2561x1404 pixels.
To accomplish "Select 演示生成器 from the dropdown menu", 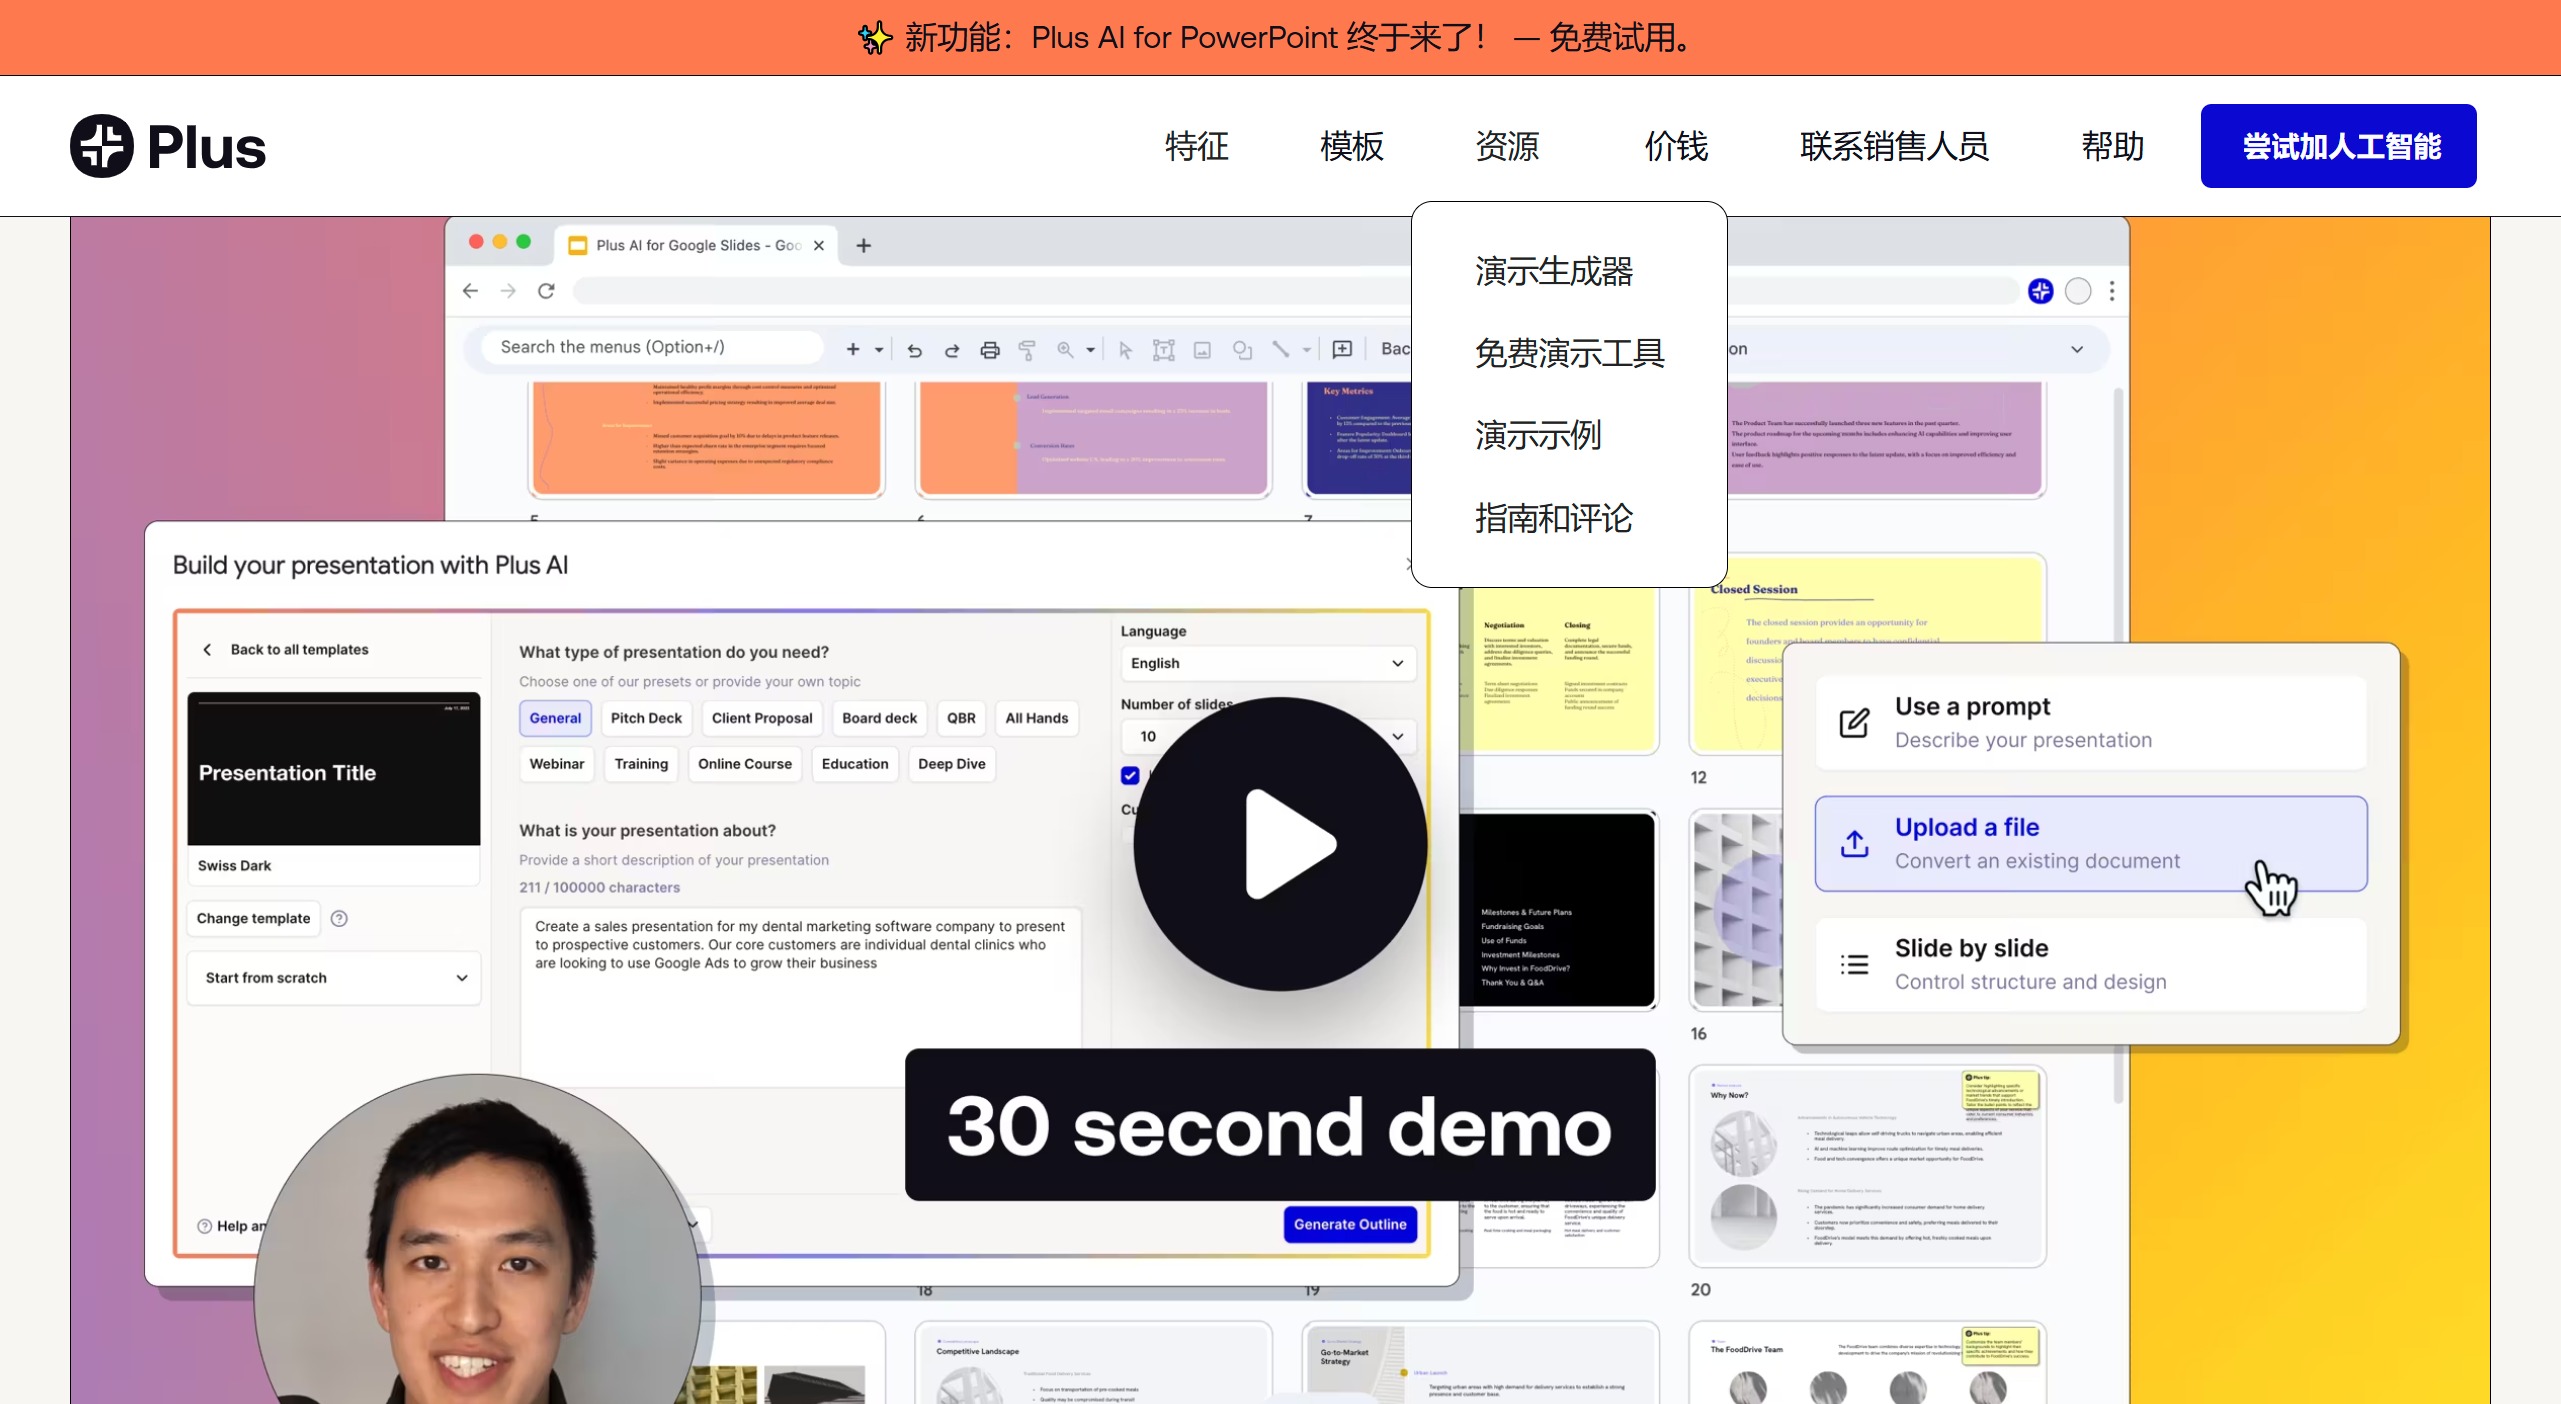I will point(1553,271).
